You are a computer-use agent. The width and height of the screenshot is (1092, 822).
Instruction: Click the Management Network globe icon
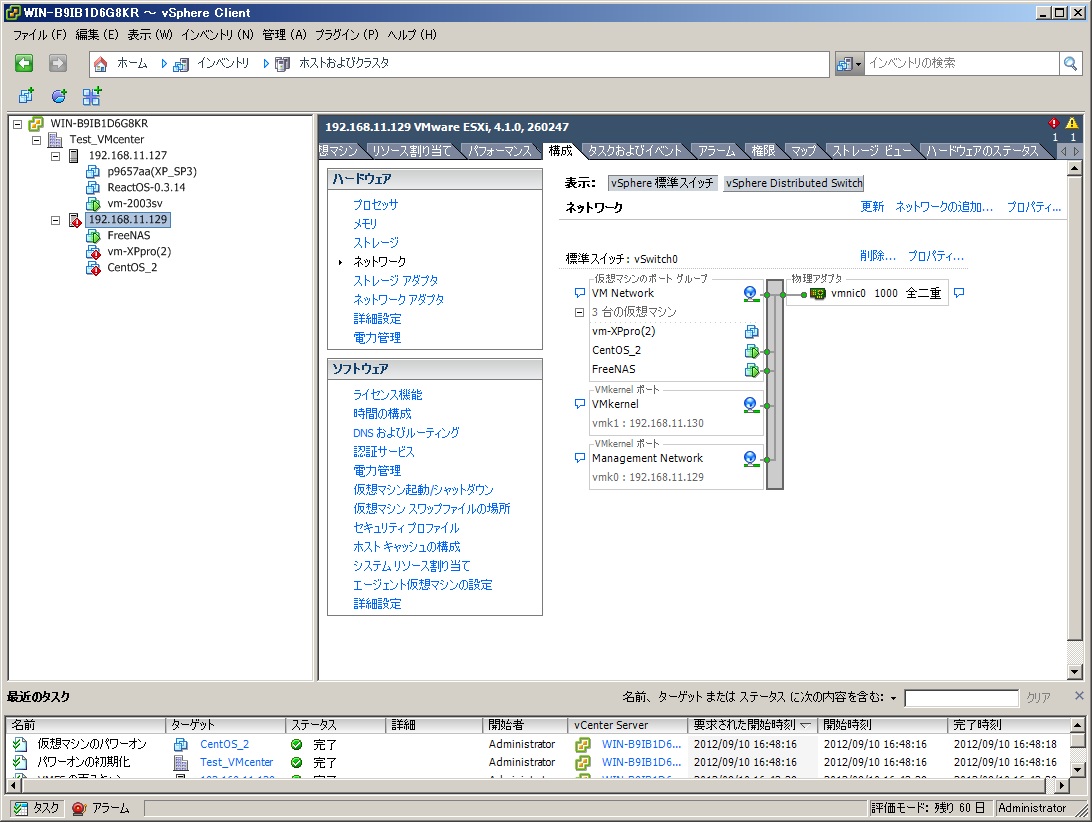click(x=750, y=458)
